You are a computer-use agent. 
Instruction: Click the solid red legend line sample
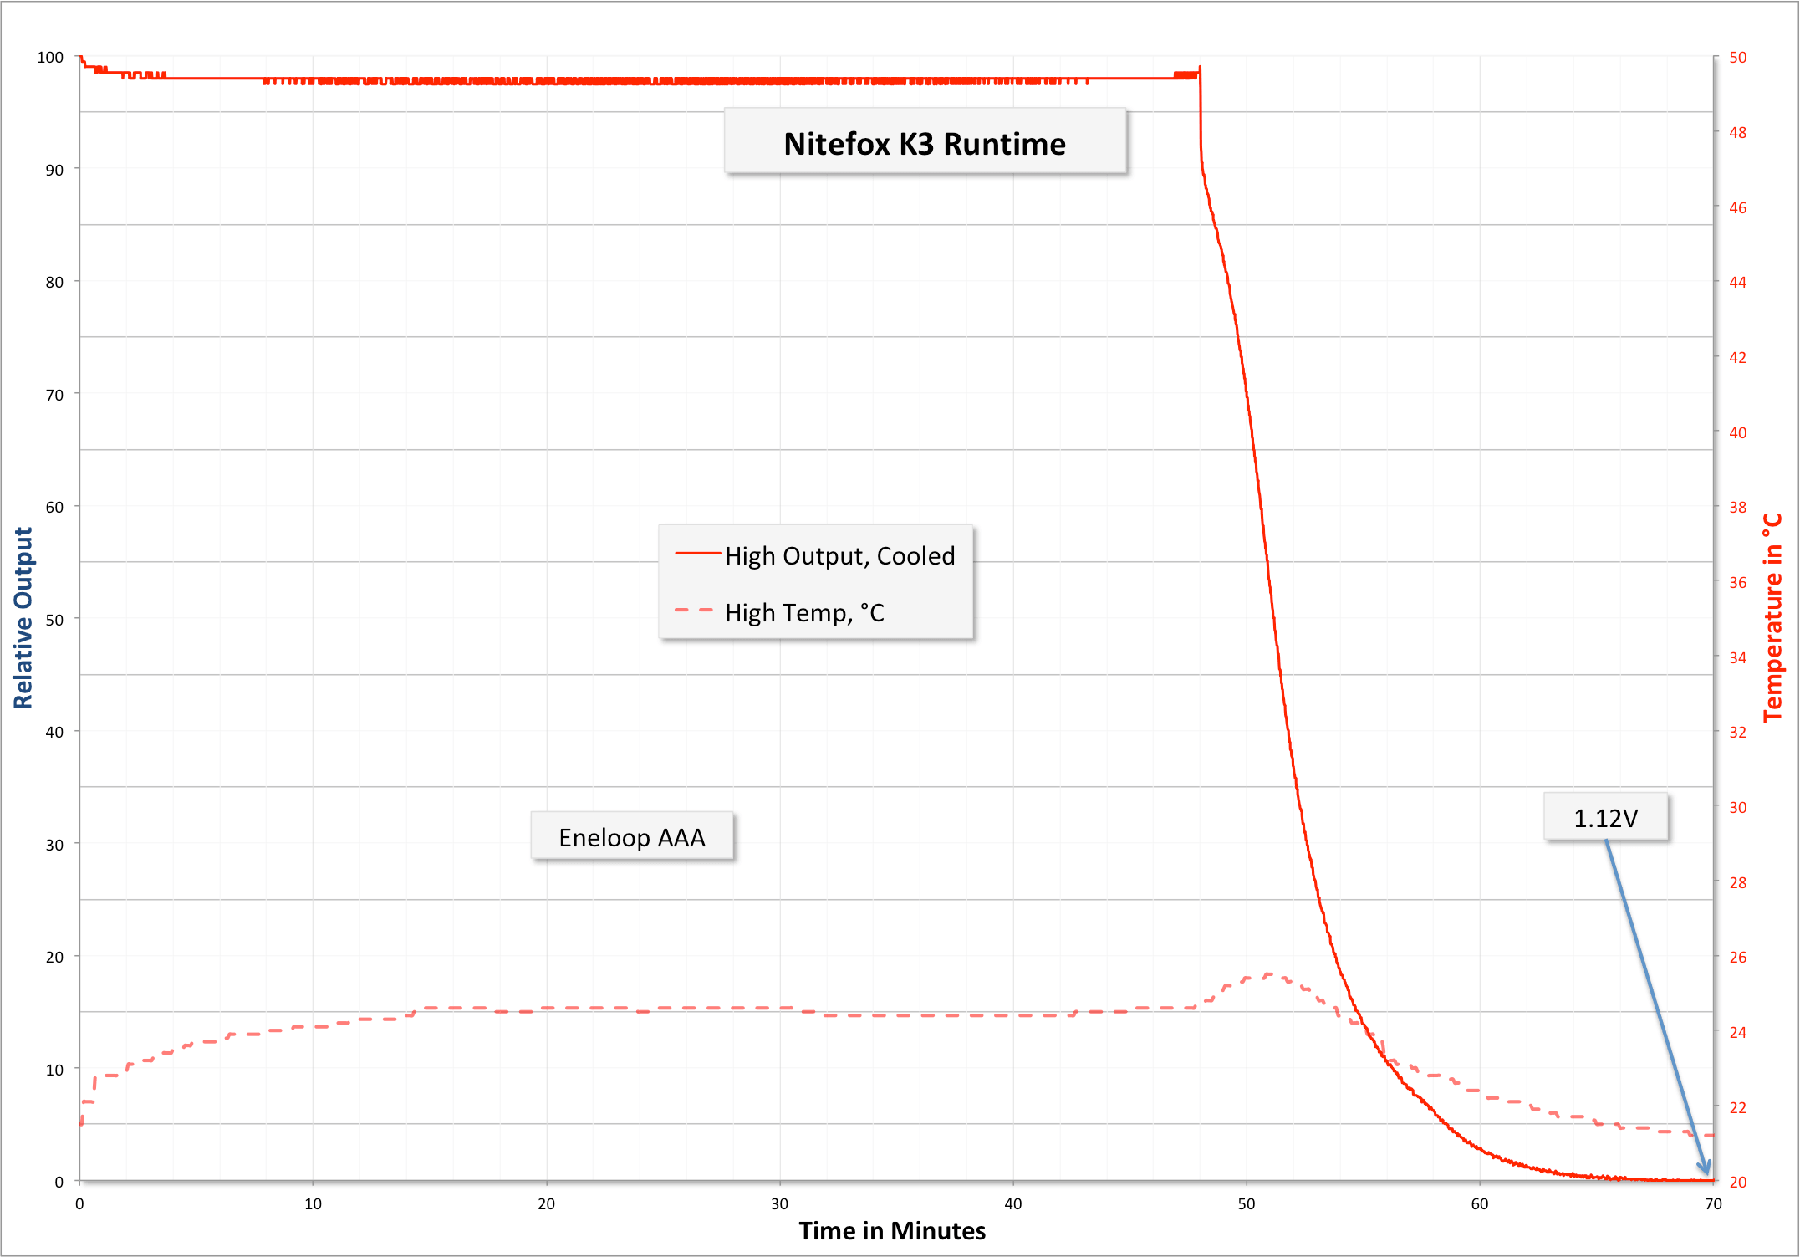(697, 553)
